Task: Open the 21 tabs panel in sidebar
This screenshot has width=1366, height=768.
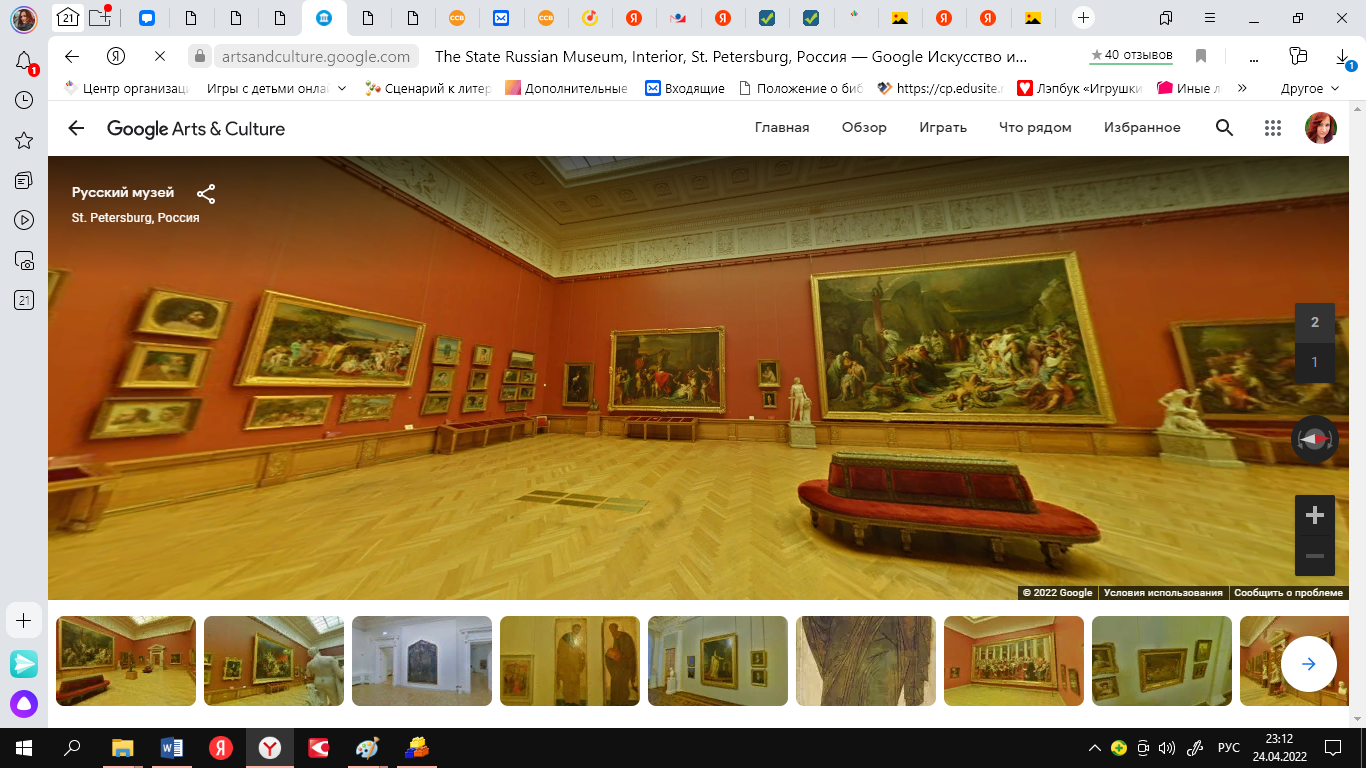Action: coord(24,299)
